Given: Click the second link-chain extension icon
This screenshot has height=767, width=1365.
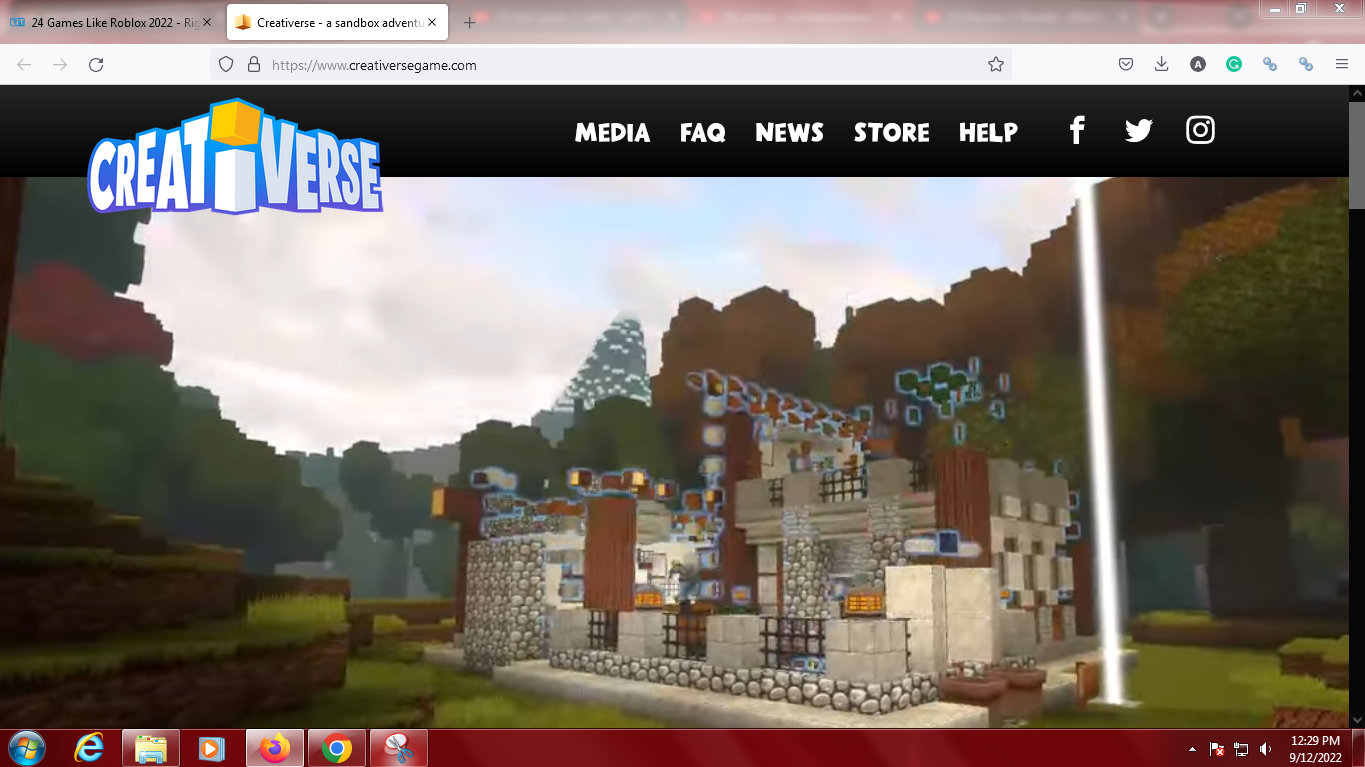Looking at the screenshot, I should (x=1306, y=65).
